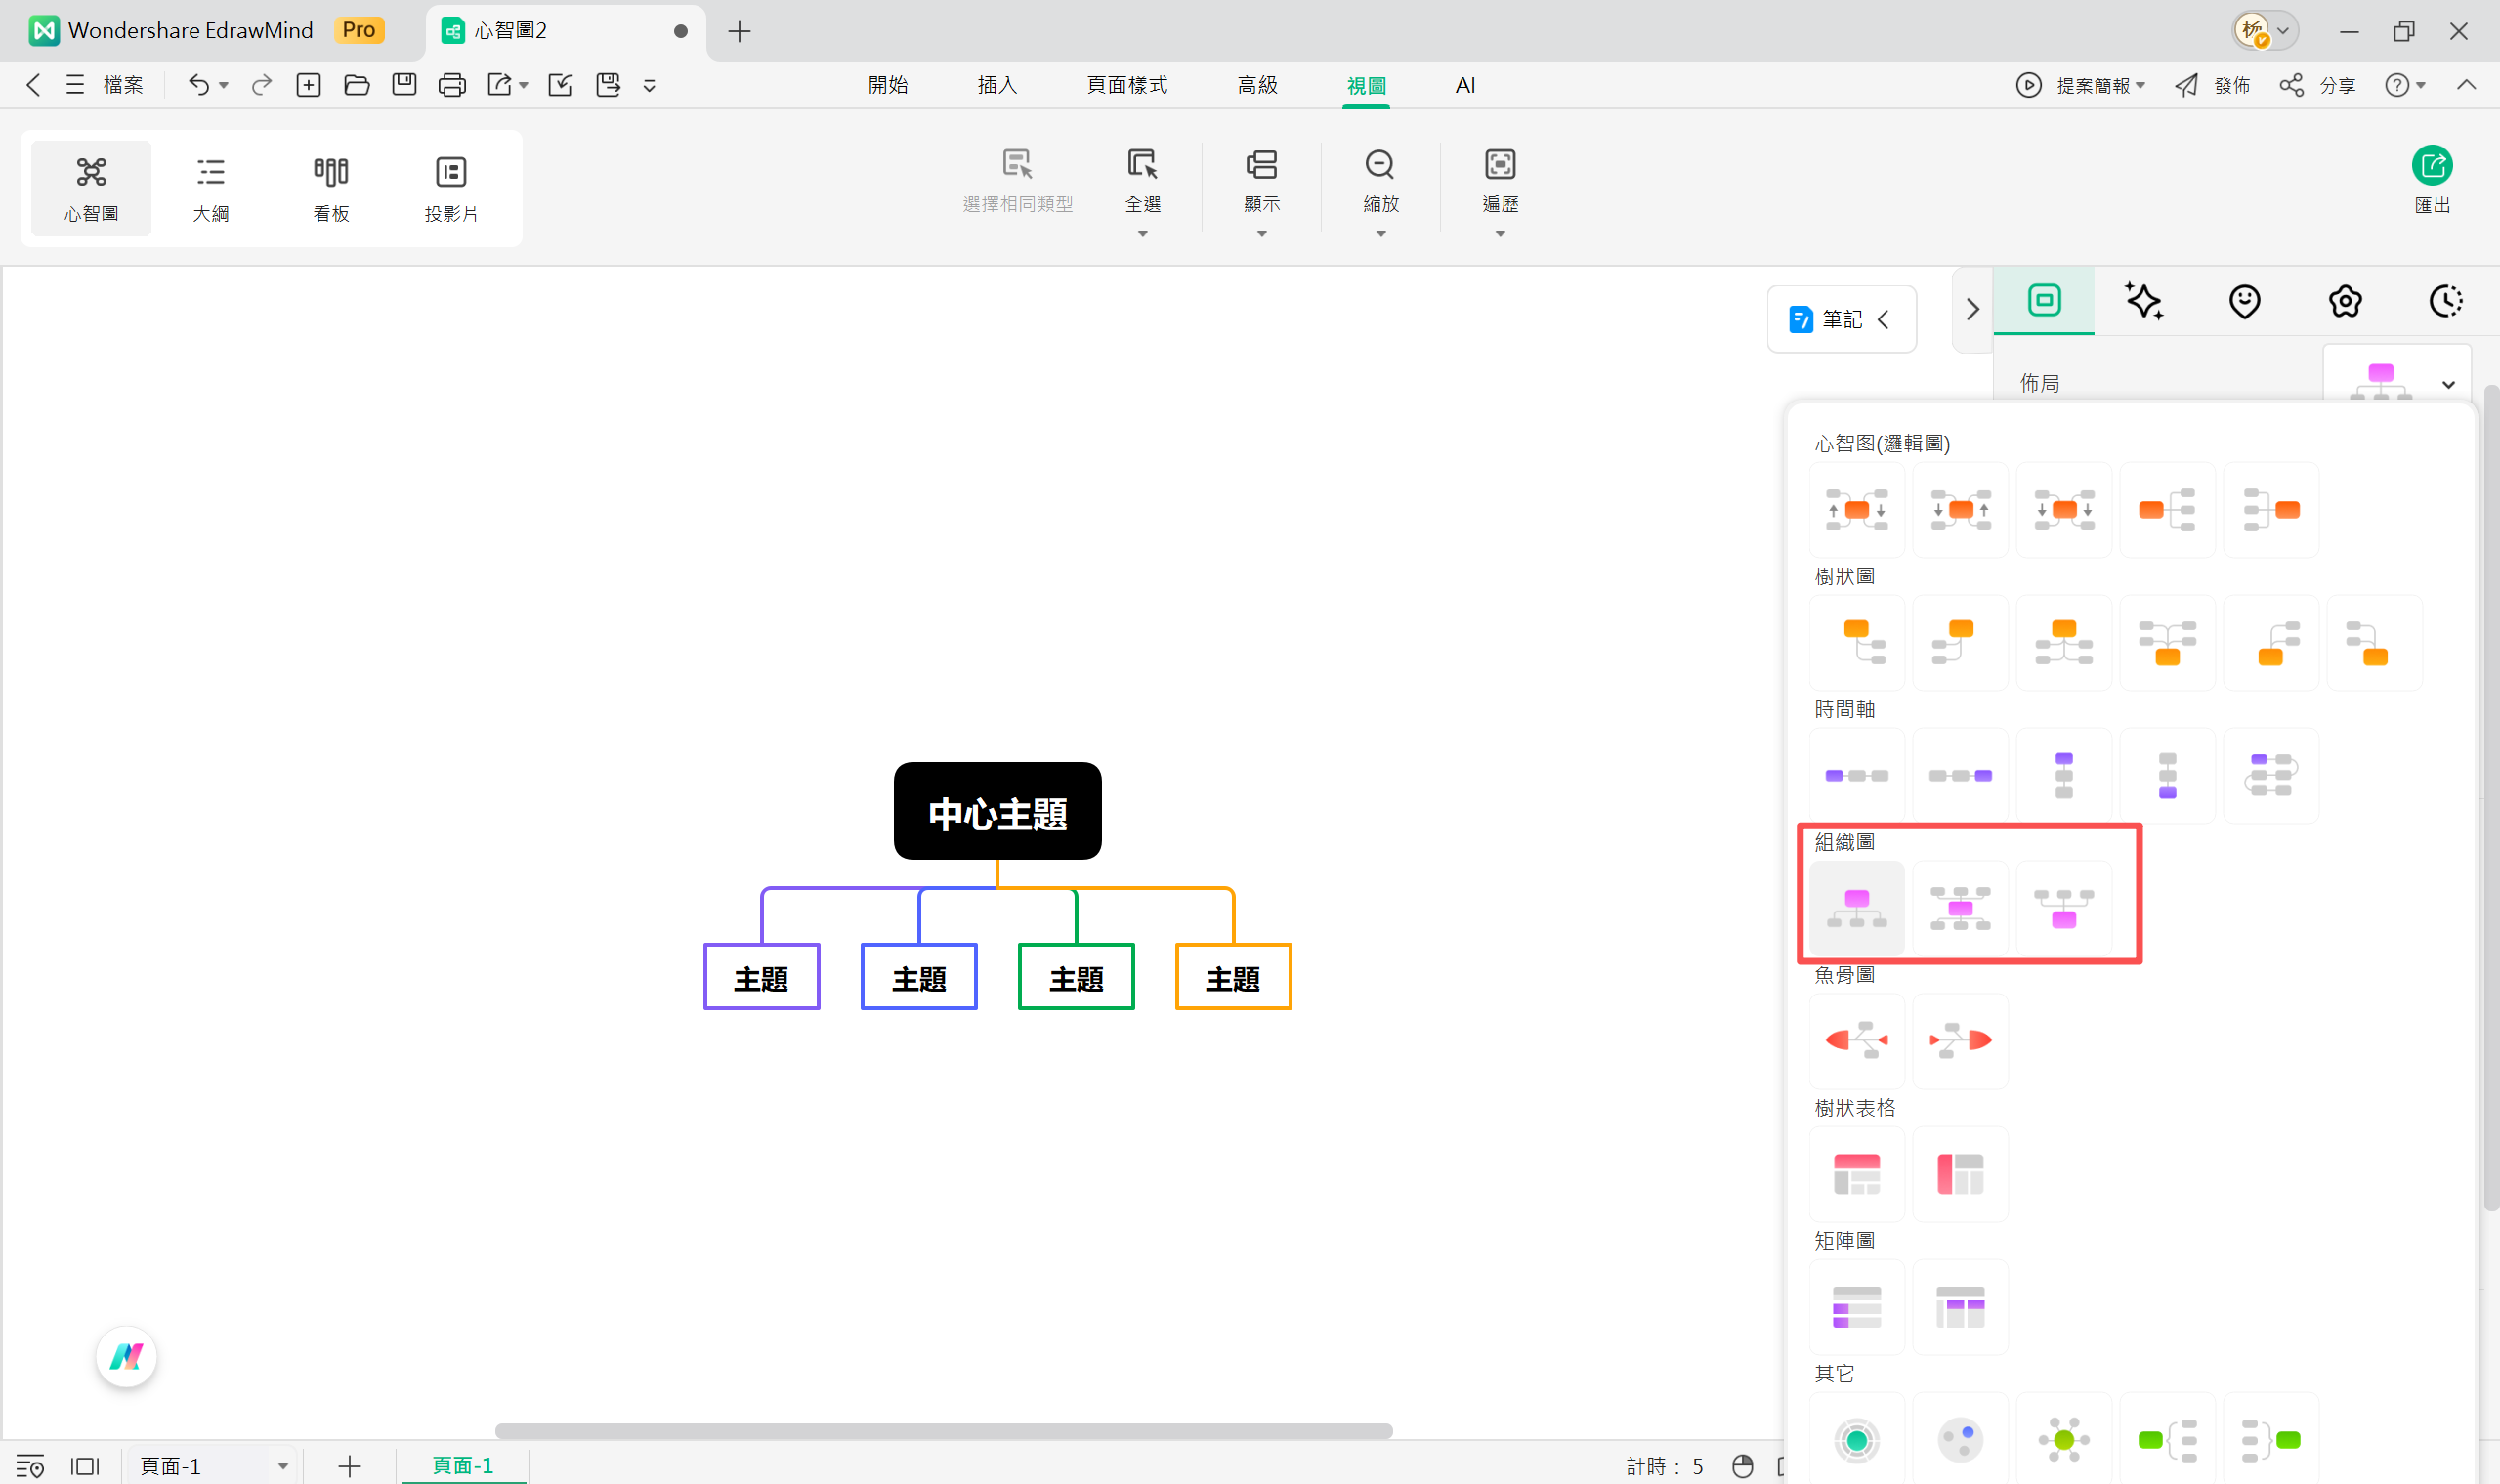Viewport: 2500px width, 1484px height.
Task: Open the sticker emoji panel tab
Action: click(2244, 301)
